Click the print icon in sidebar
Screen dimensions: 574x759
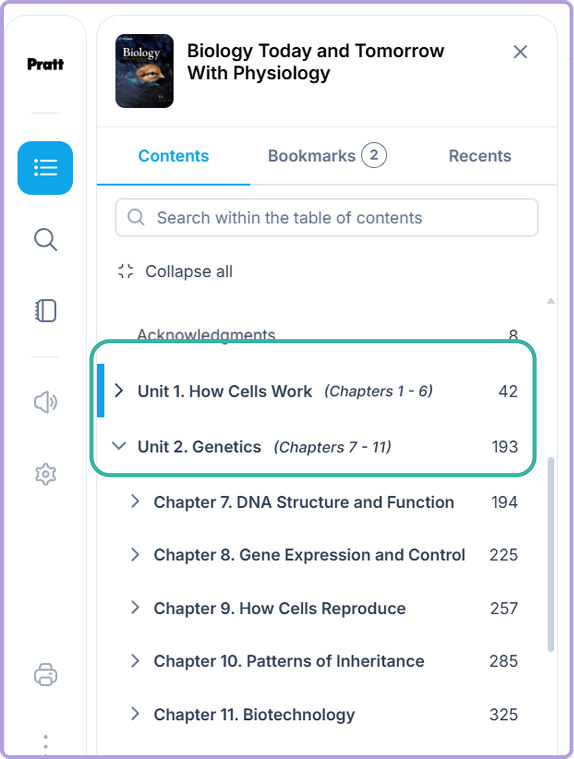click(45, 674)
